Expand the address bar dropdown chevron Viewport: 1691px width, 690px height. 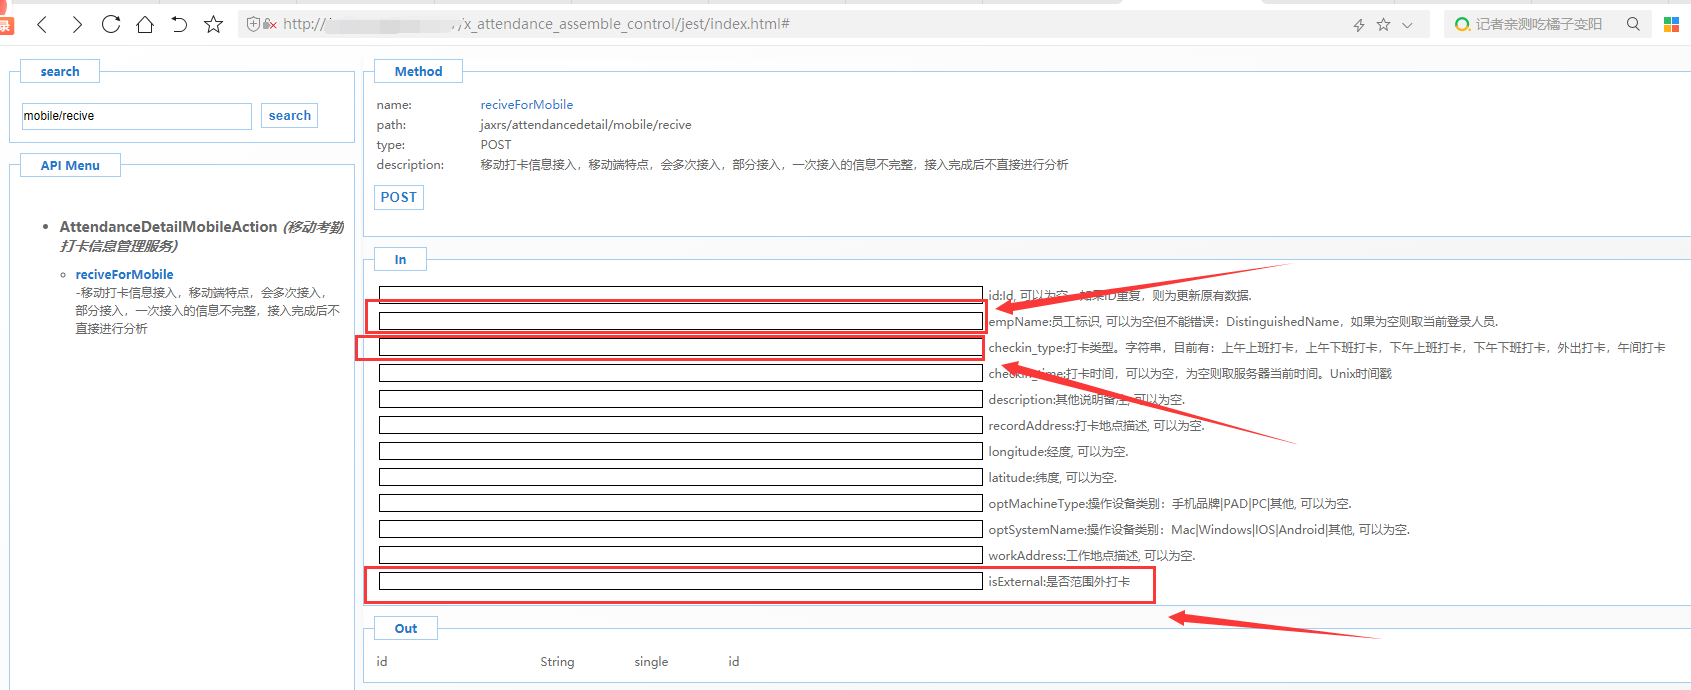pyautogui.click(x=1407, y=25)
